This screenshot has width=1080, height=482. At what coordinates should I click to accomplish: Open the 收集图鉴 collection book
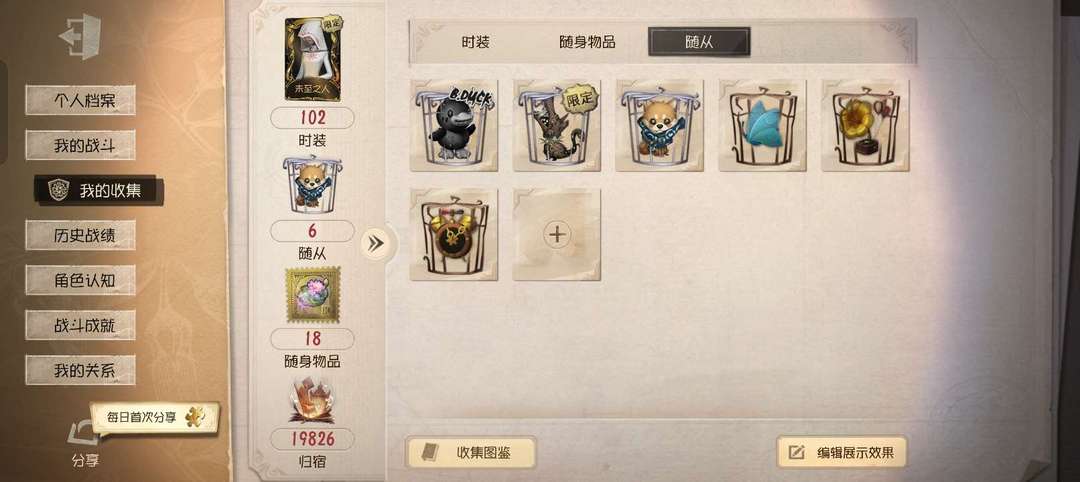click(470, 453)
